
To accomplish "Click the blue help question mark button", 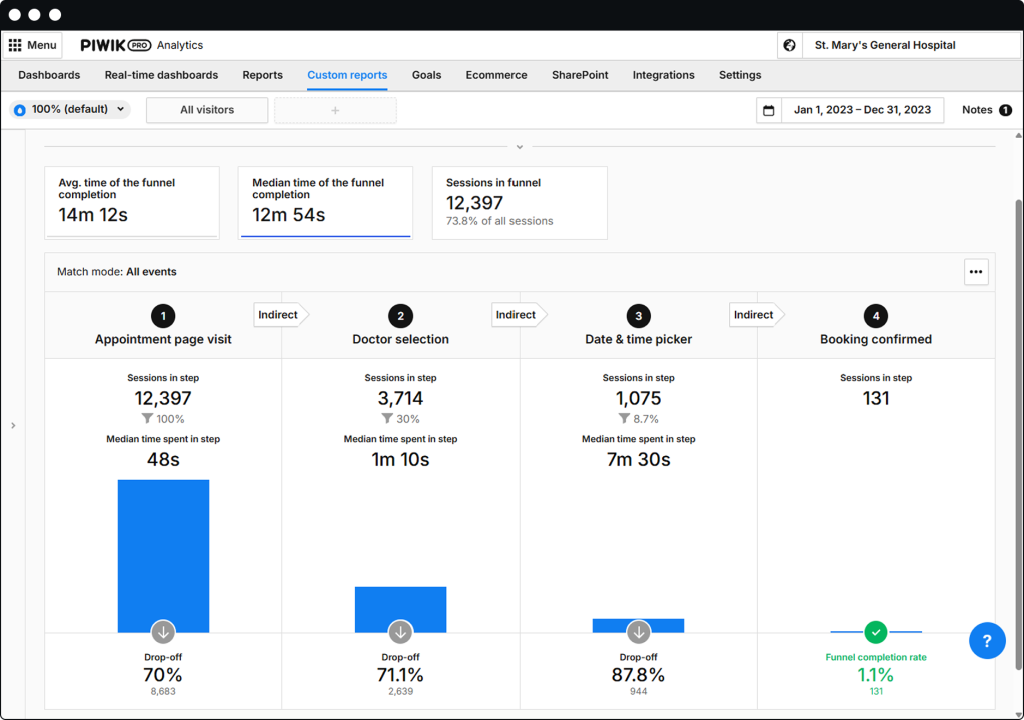I will click(x=987, y=641).
